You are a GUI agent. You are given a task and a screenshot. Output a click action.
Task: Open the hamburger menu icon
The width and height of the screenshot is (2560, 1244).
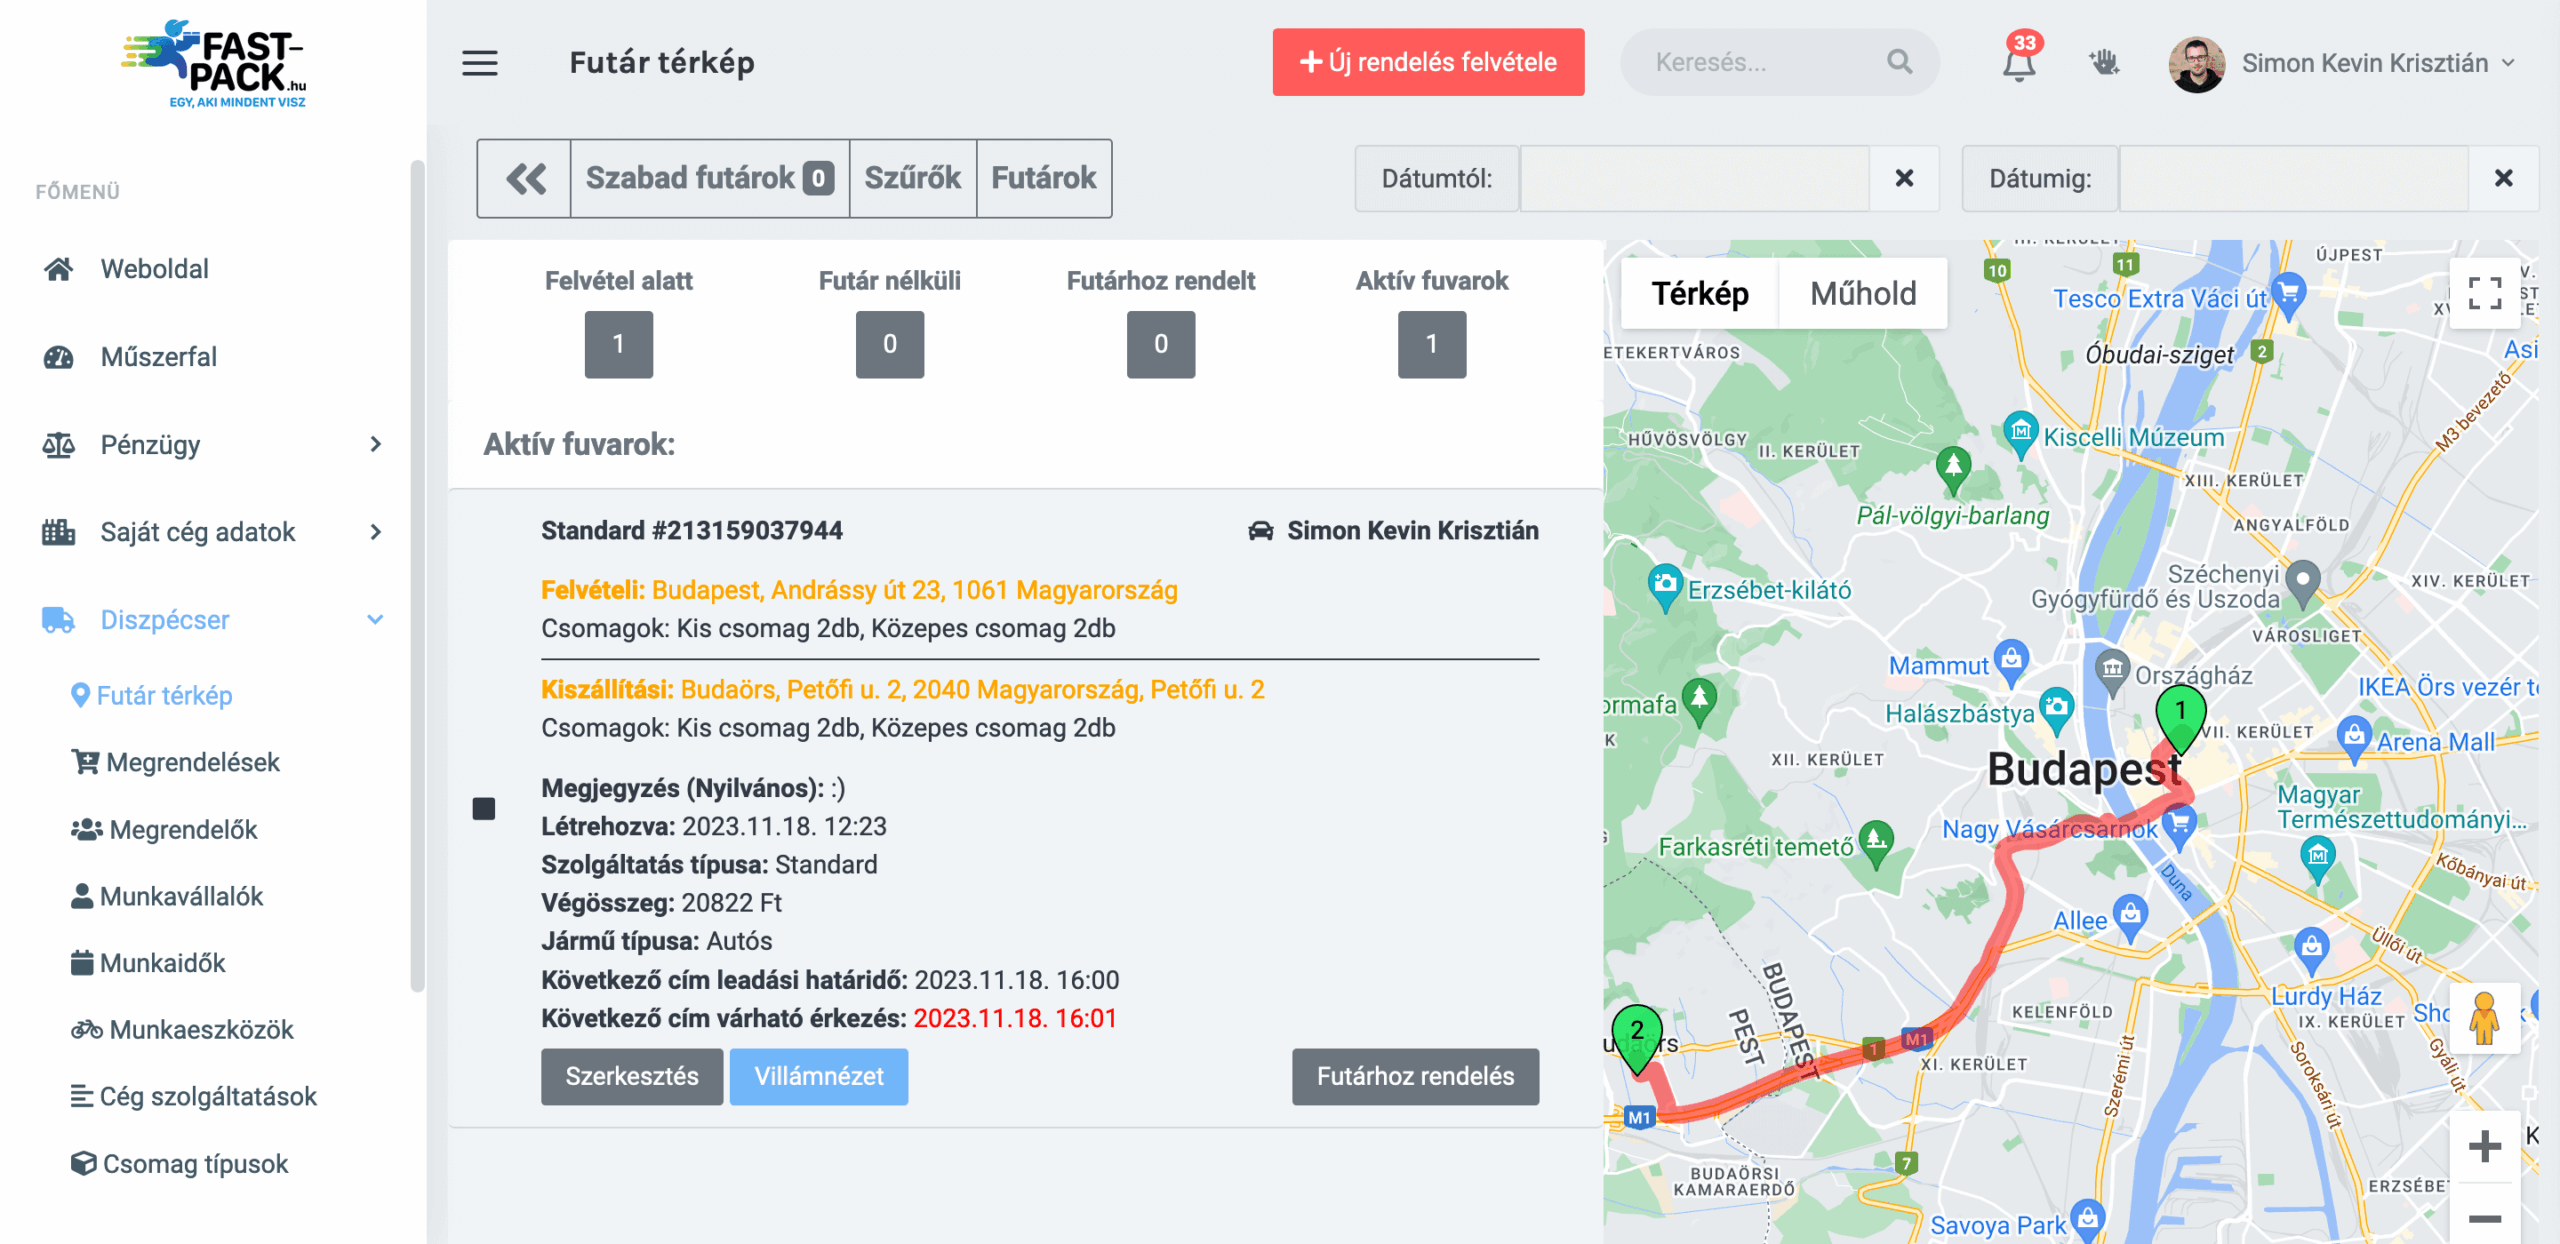(x=479, y=63)
